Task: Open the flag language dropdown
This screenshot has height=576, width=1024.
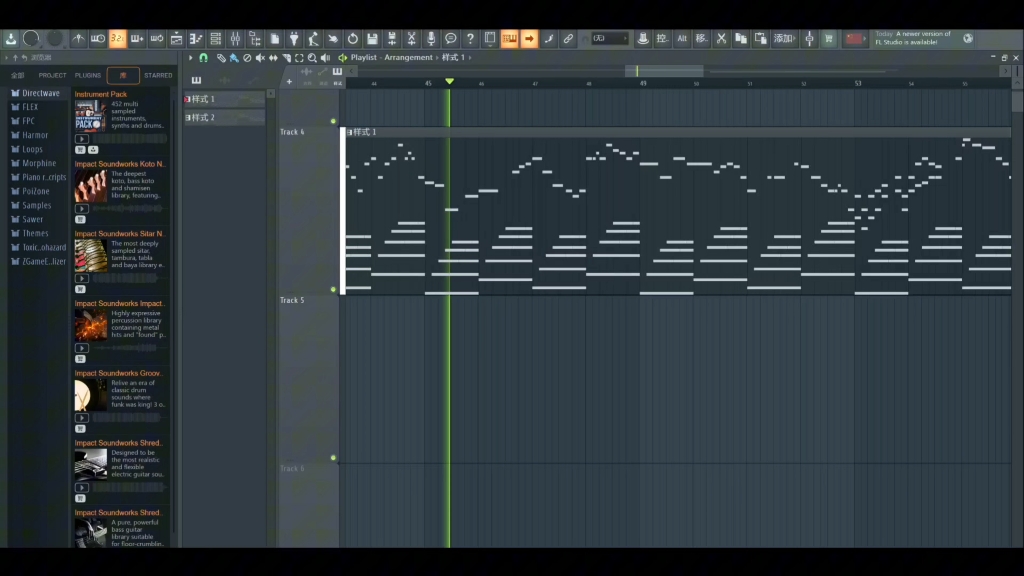Action: [x=854, y=39]
